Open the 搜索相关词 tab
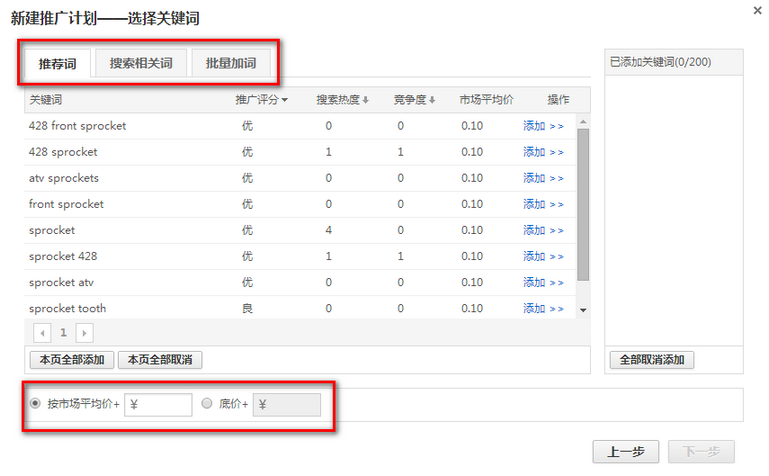This screenshot has width=769, height=476. pos(141,63)
